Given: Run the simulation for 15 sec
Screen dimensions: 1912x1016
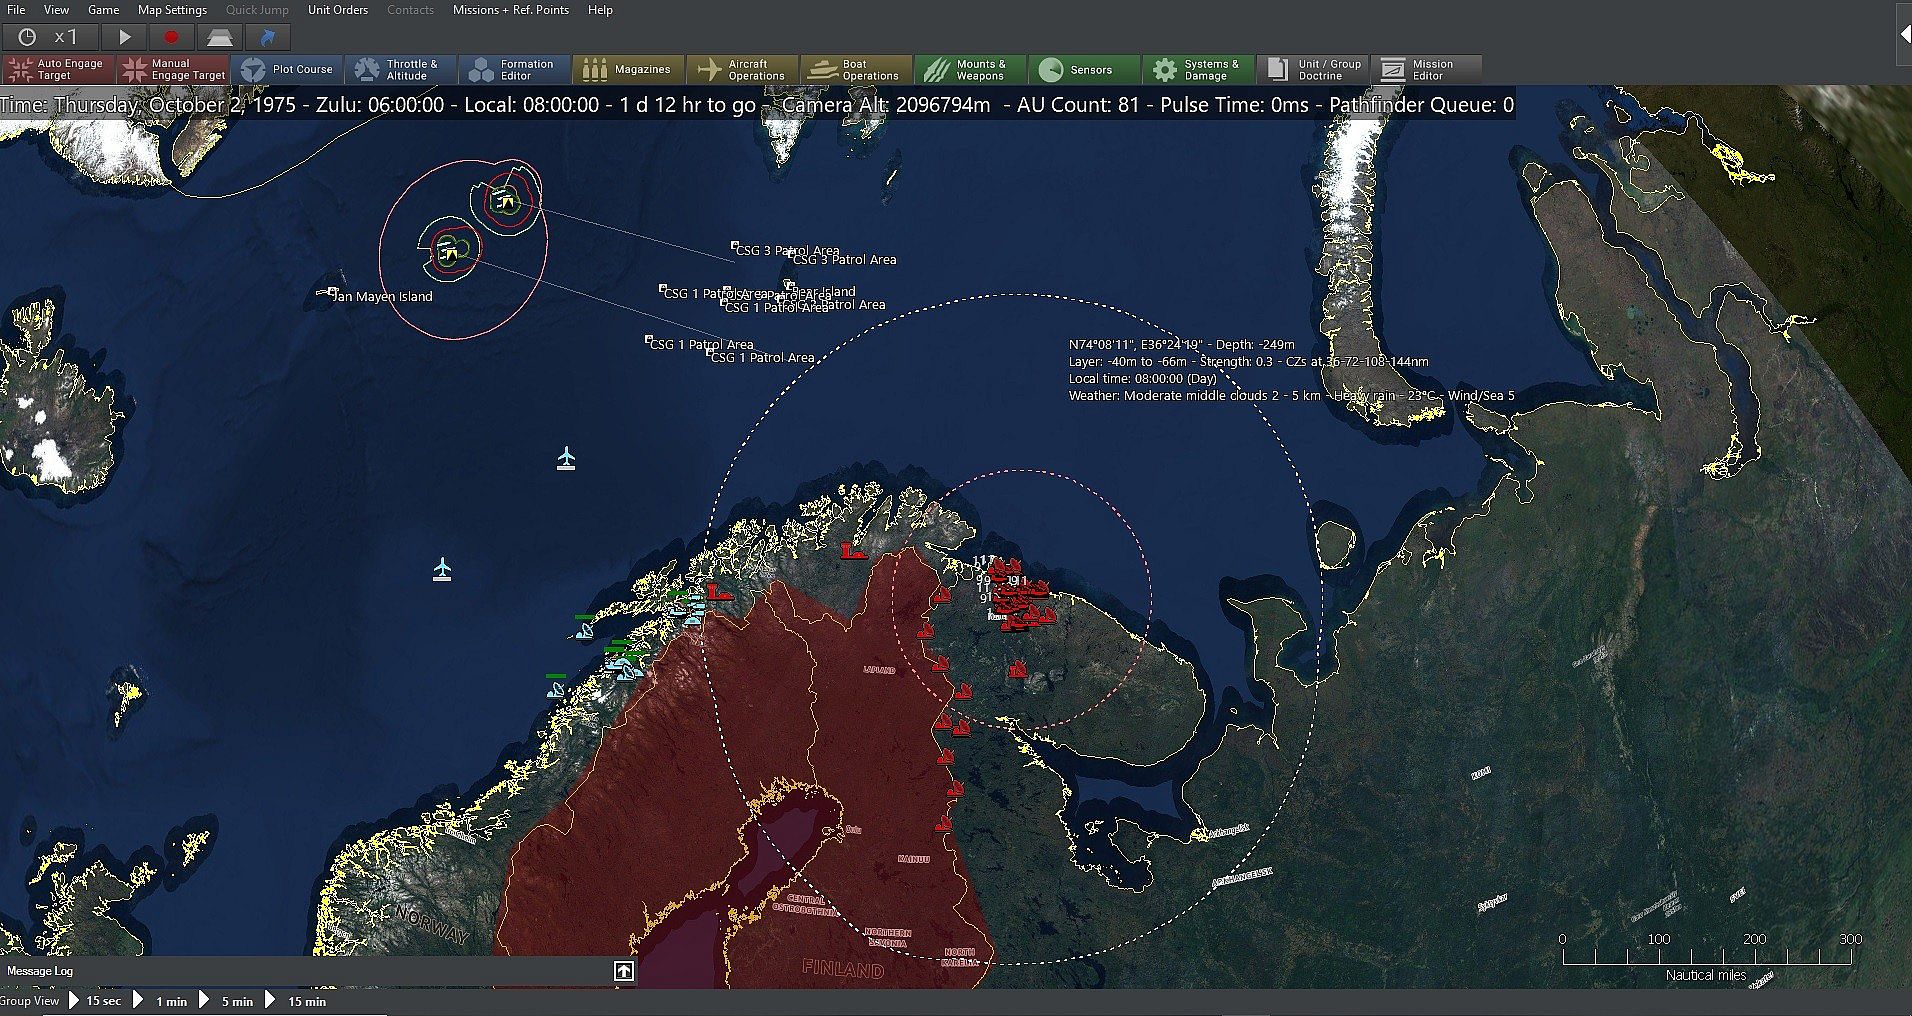Looking at the screenshot, I should pos(95,1001).
